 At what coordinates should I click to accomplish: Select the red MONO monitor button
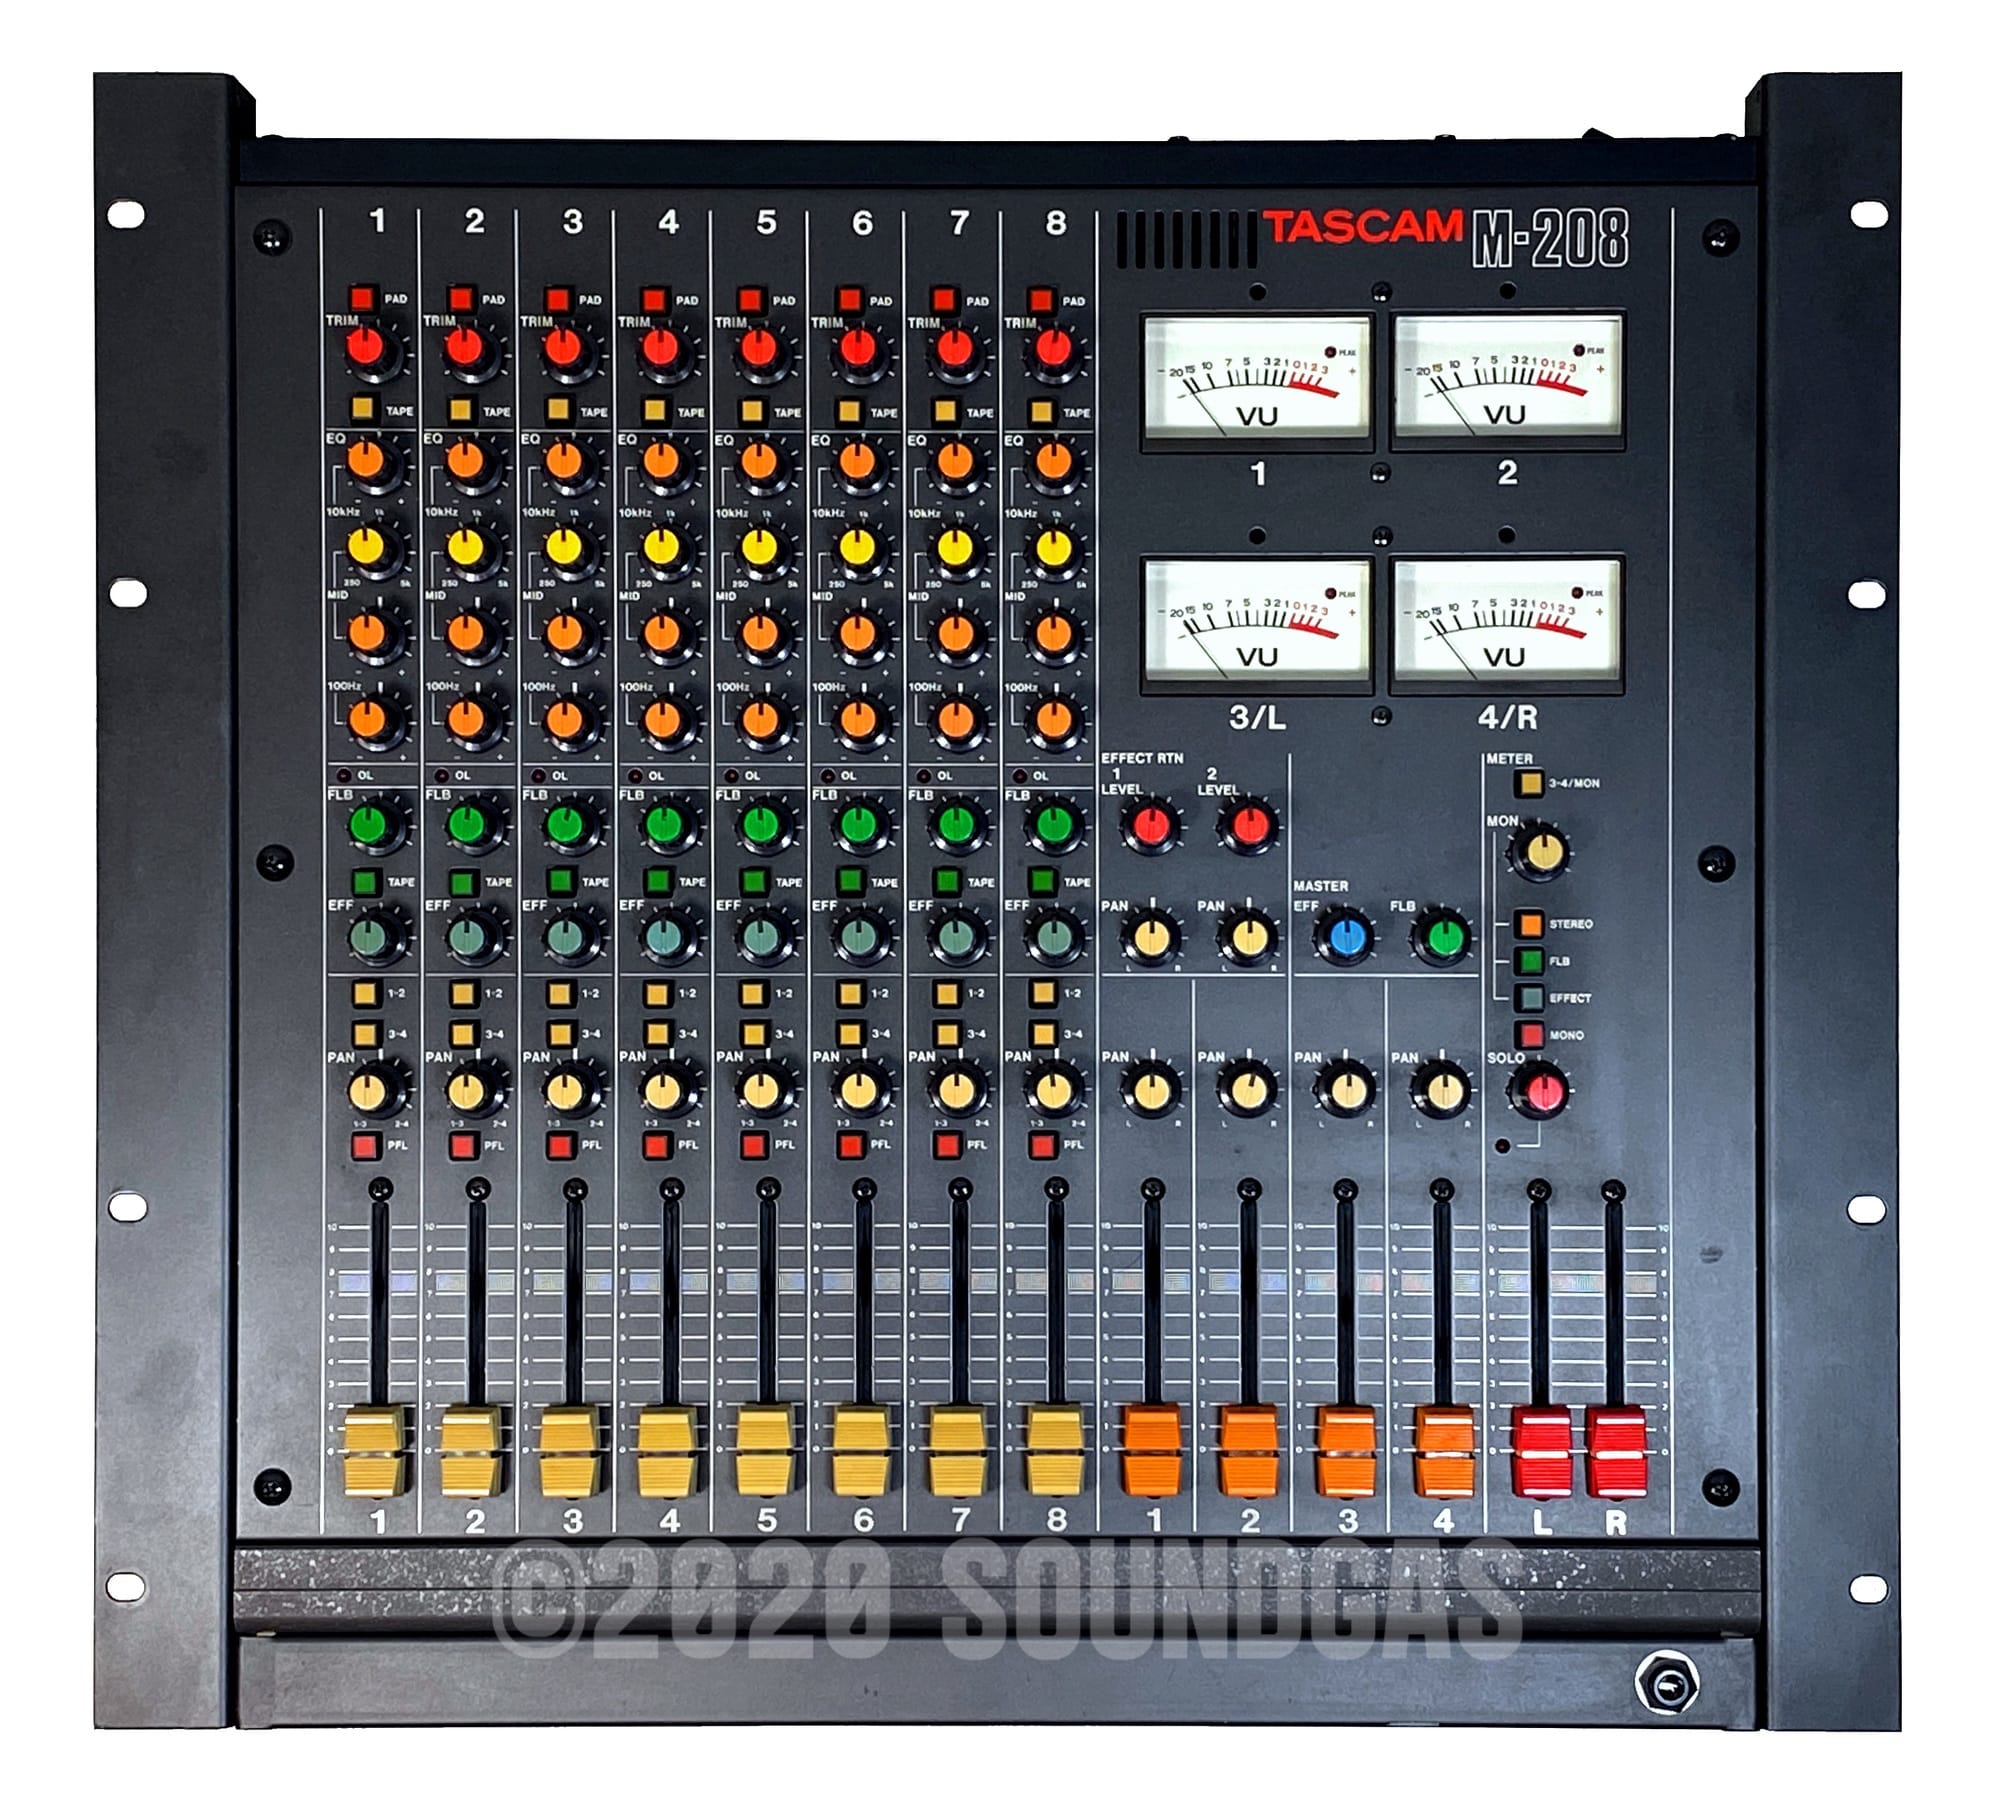(x=1530, y=1034)
